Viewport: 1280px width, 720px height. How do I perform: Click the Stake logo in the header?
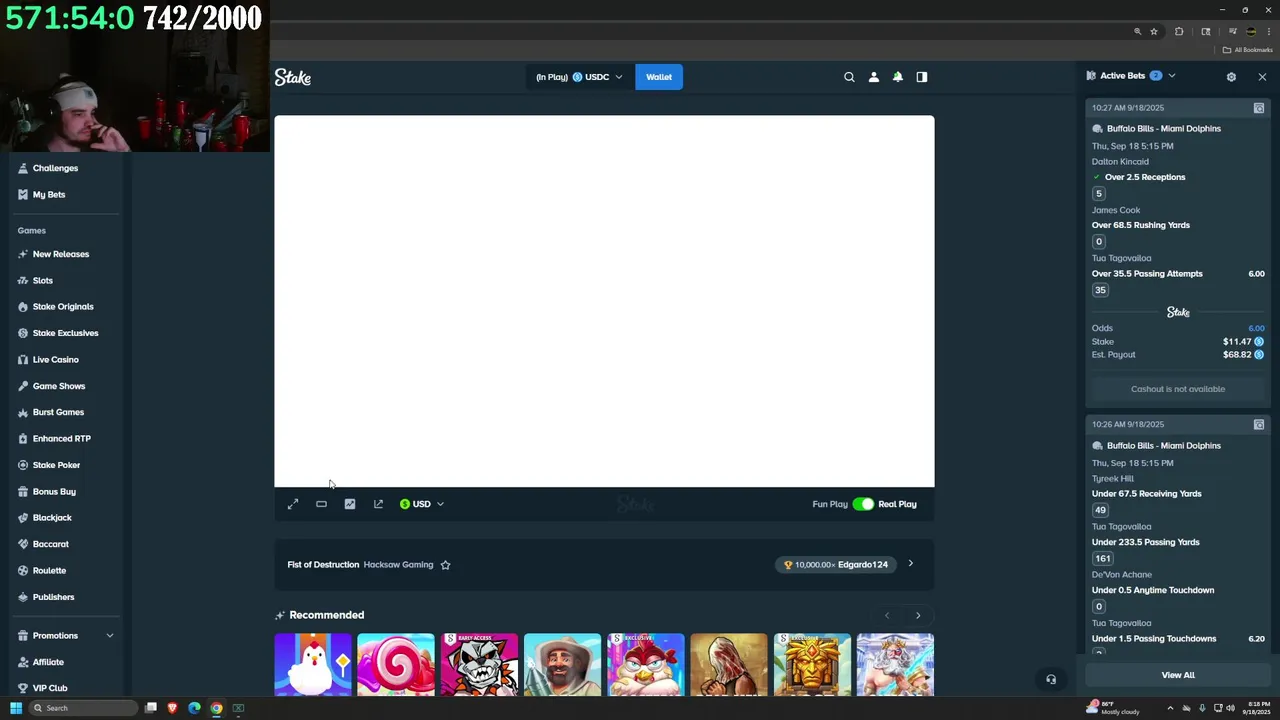click(293, 77)
